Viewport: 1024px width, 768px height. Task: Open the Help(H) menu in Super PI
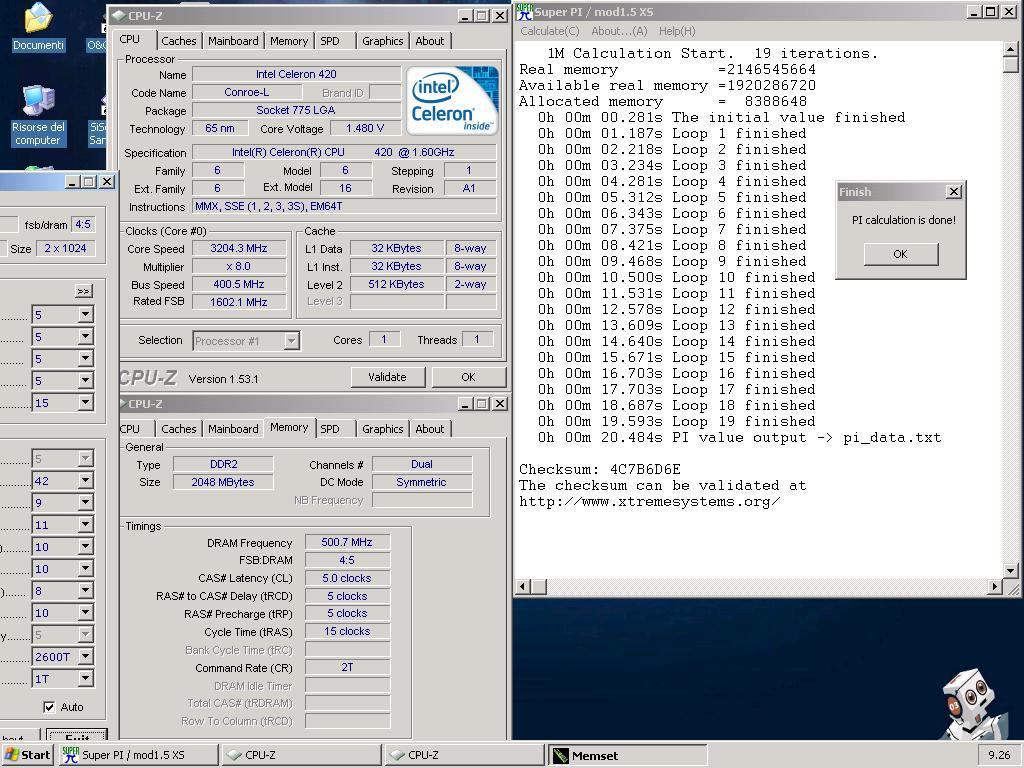[677, 31]
